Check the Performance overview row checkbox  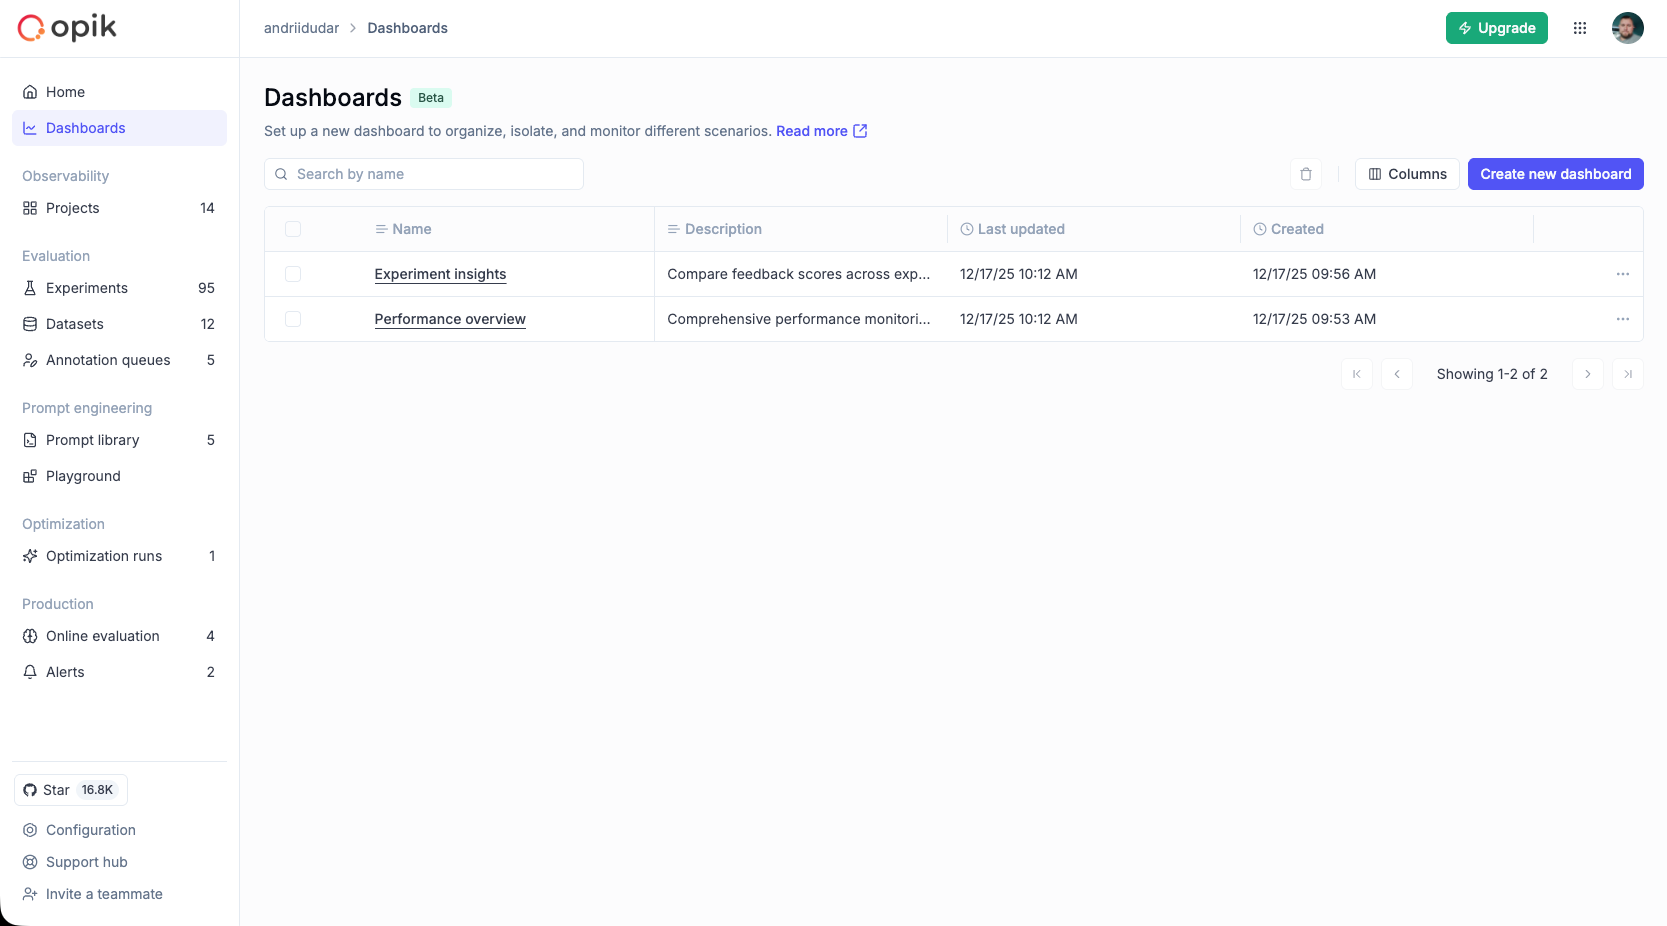[293, 319]
